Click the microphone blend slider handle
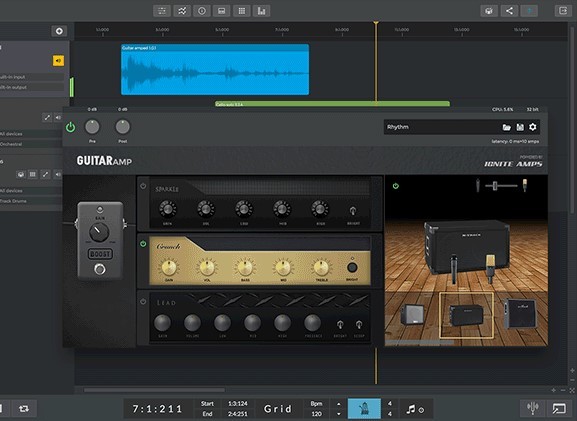Image resolution: width=577 pixels, height=421 pixels. pyautogui.click(x=495, y=186)
